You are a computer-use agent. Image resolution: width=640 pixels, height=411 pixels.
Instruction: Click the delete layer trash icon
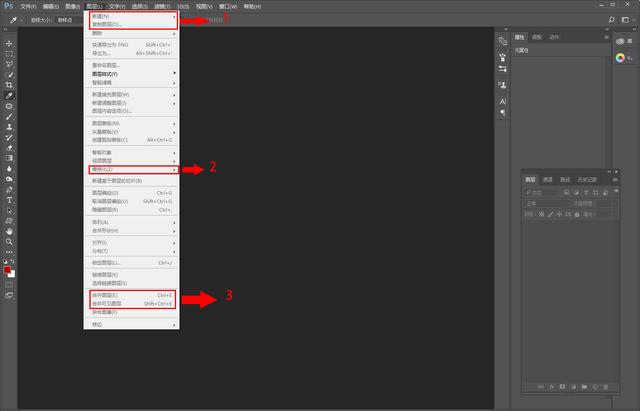click(x=606, y=387)
